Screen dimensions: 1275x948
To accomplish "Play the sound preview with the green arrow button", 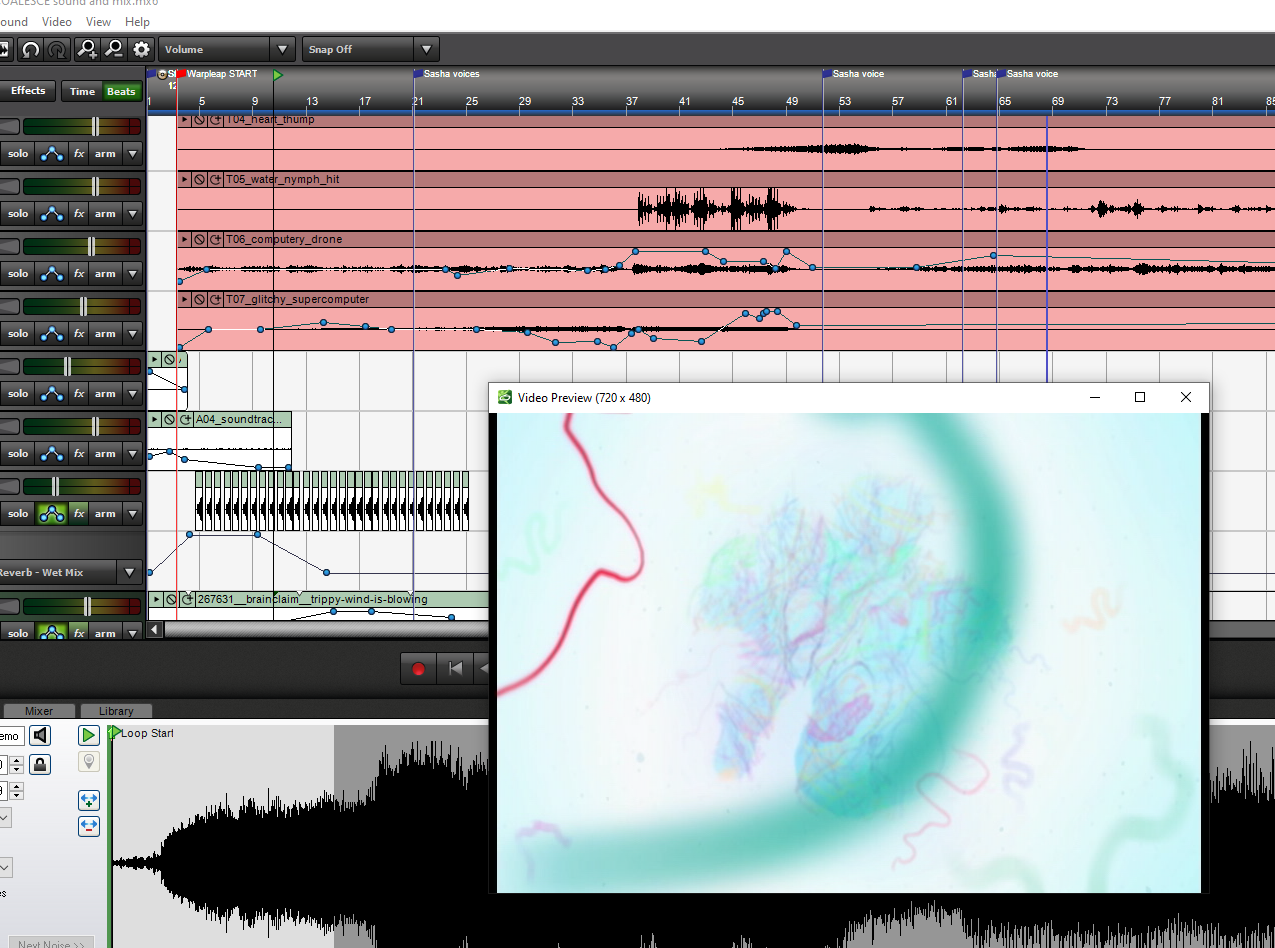I will pos(89,736).
